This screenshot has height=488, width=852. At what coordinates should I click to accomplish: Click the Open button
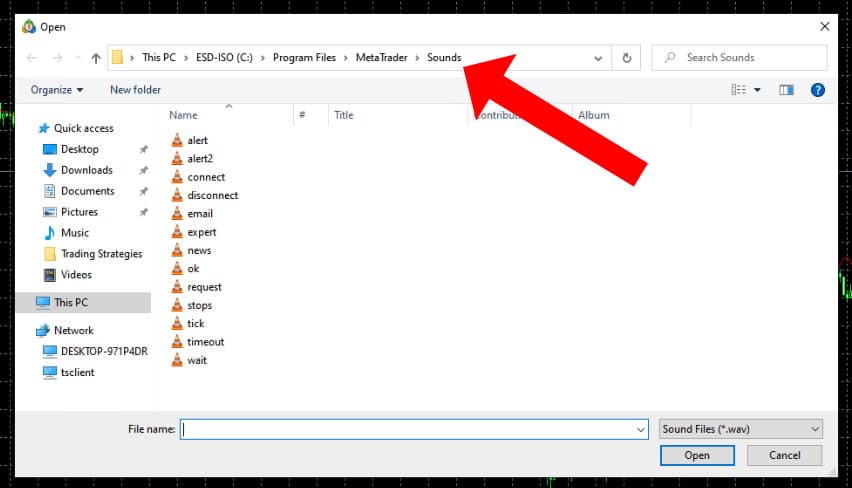697,455
